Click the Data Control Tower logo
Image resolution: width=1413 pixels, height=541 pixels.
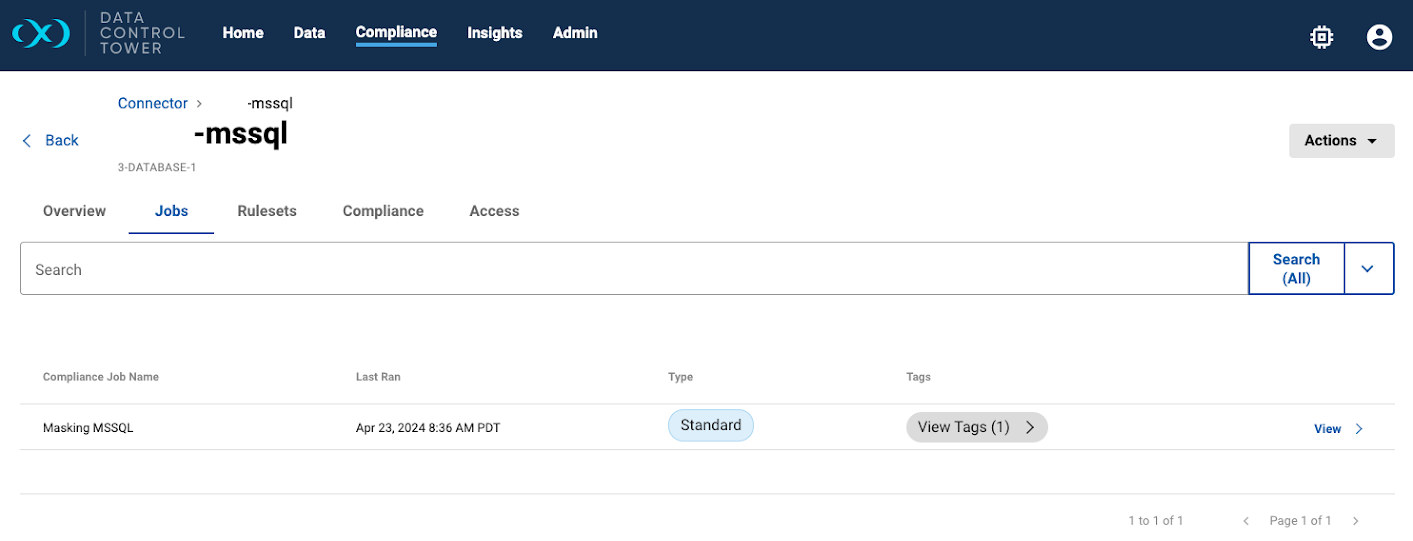pos(98,34)
